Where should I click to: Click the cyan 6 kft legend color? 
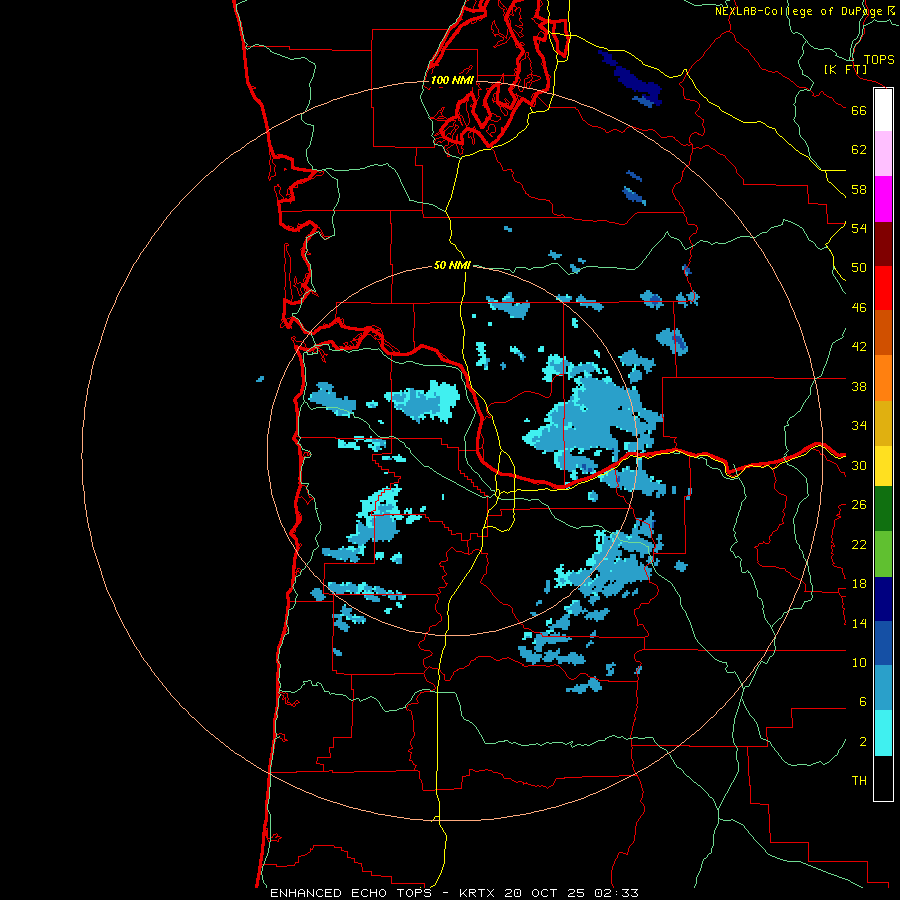[883, 733]
